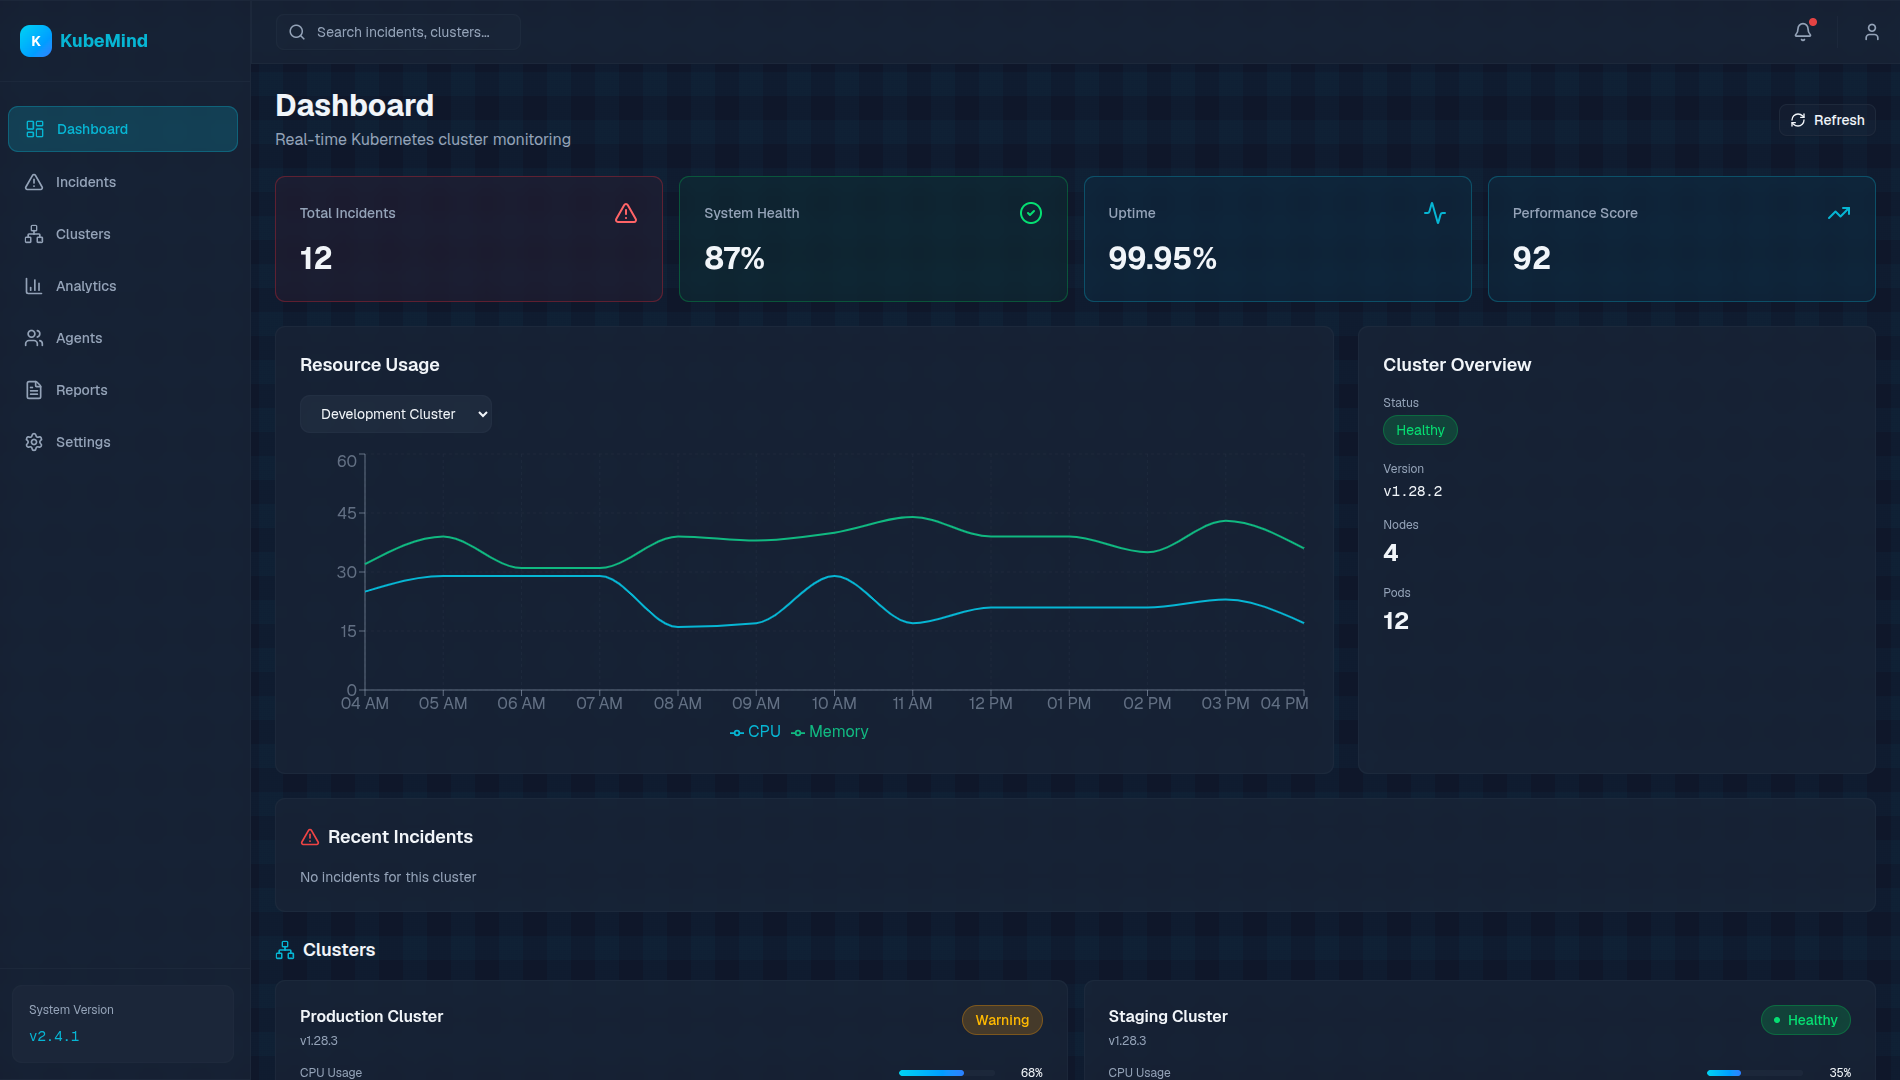Click the Clusters section network icon

pos(285,950)
